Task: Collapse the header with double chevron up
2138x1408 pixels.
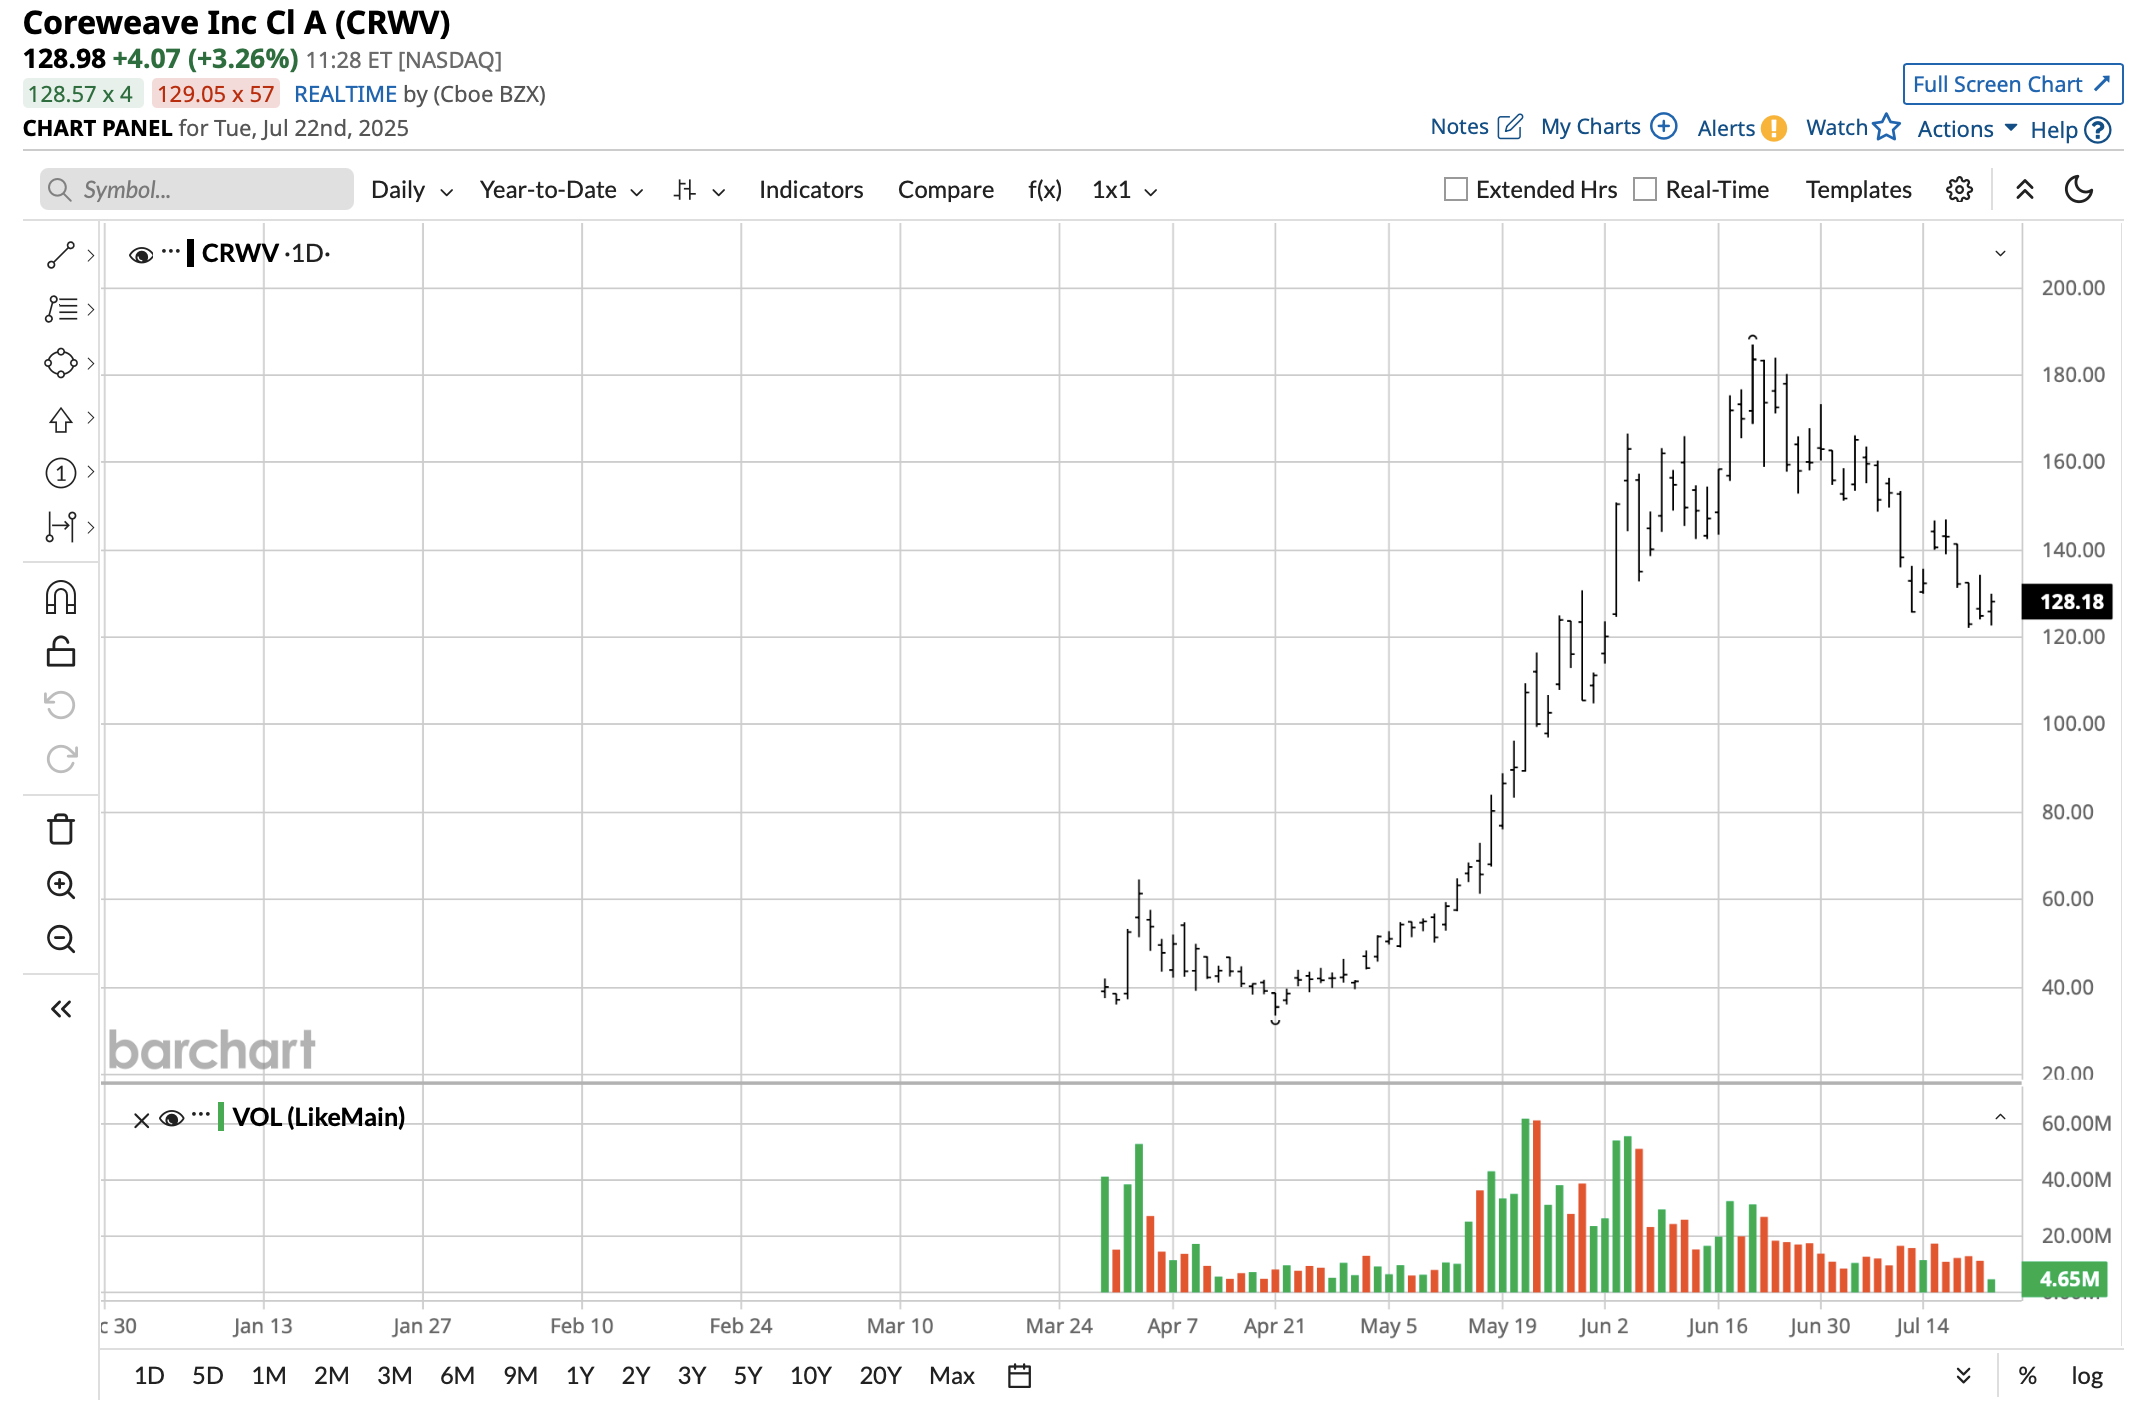Action: (x=2025, y=190)
